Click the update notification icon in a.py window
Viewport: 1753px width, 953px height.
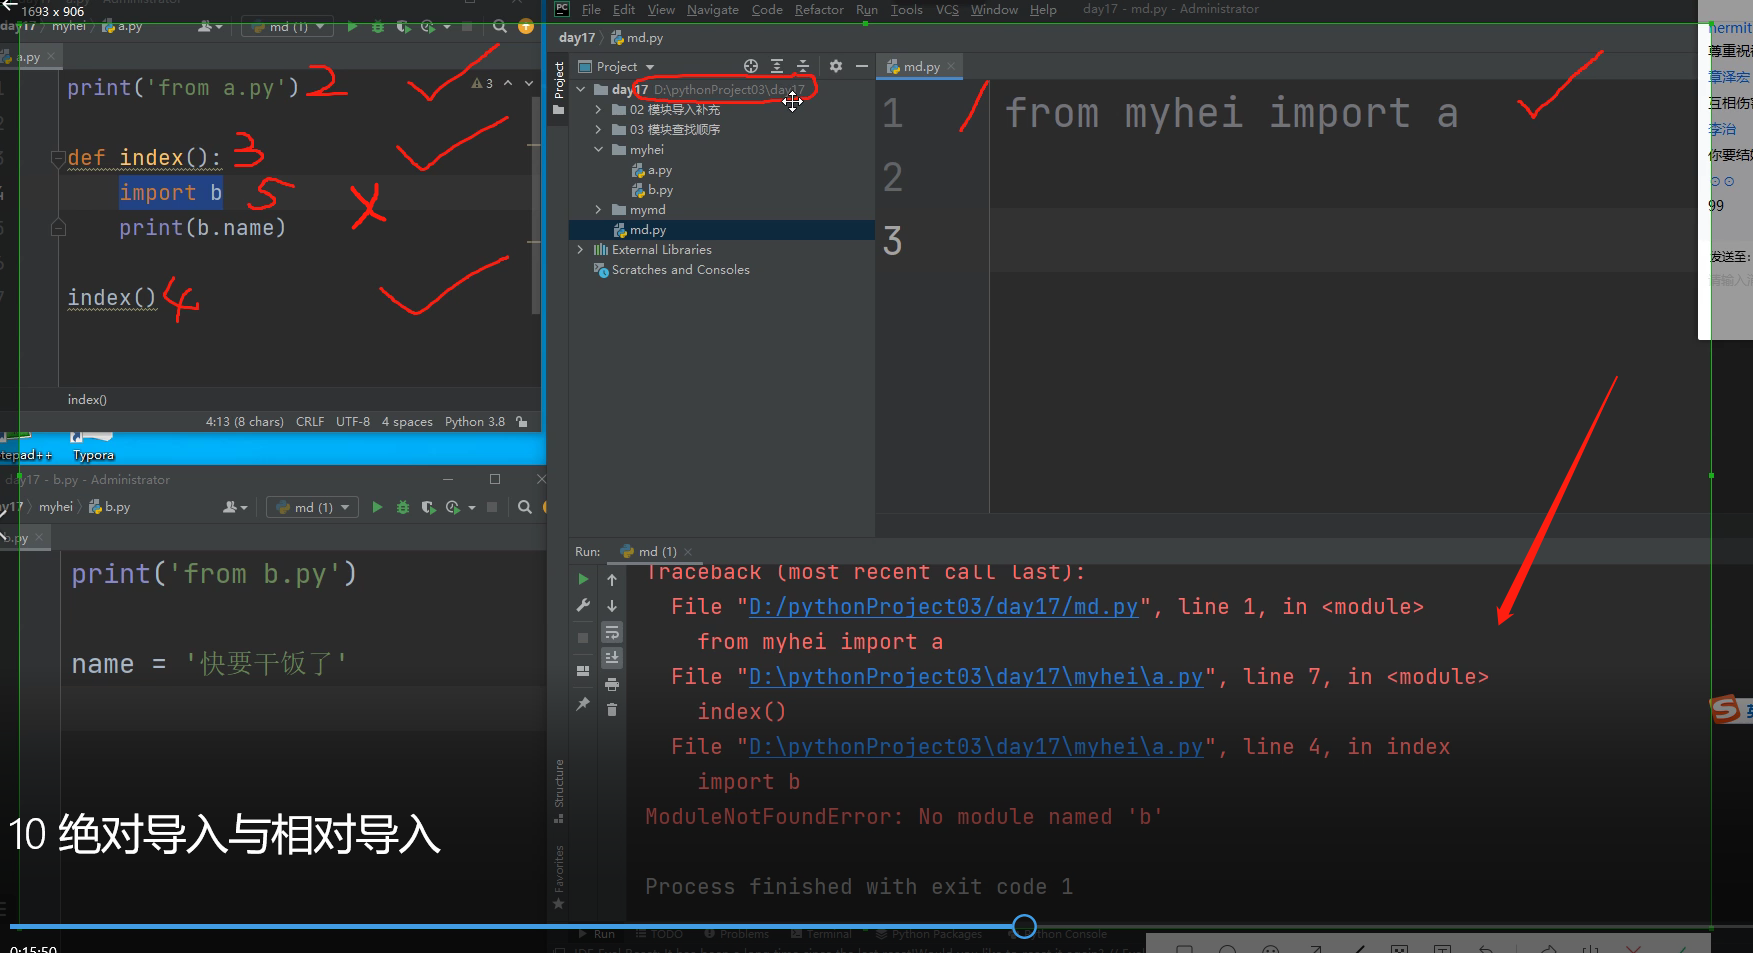[526, 27]
